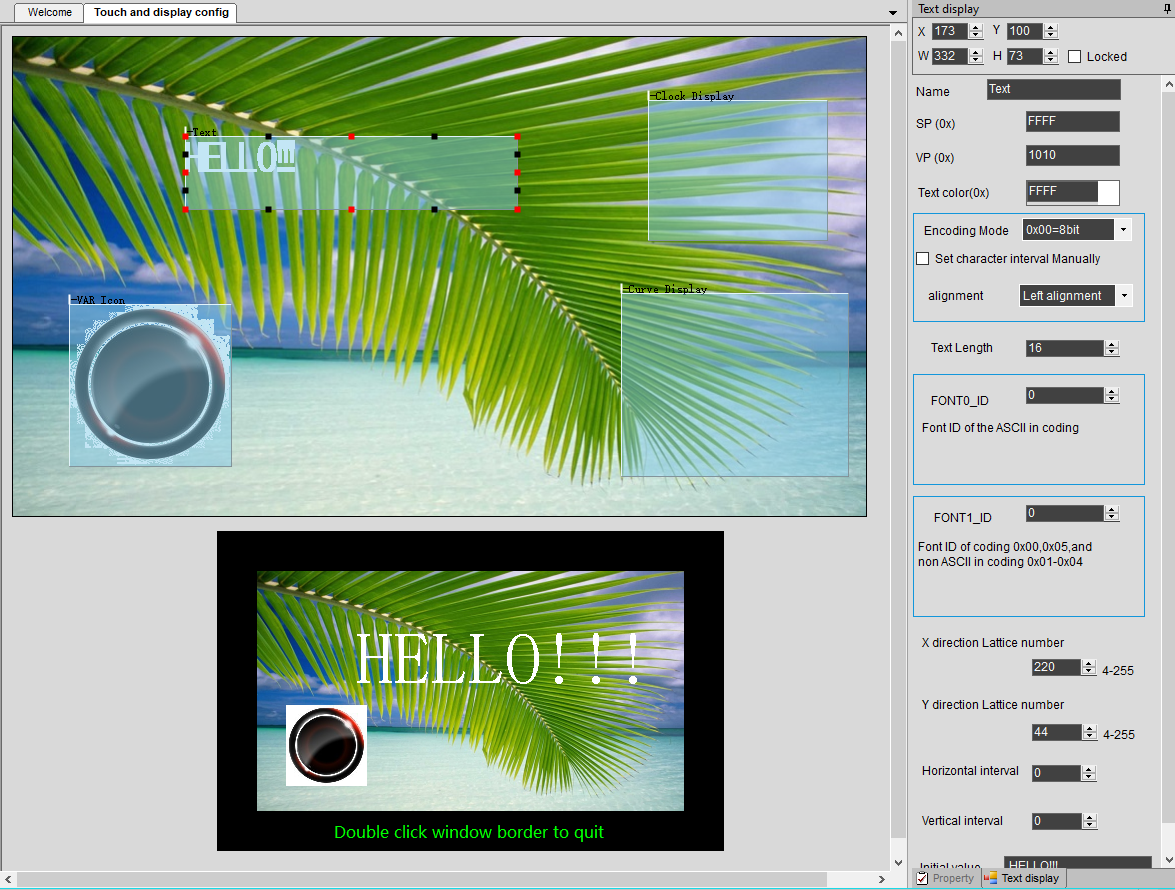Edit the Initial value field

(1077, 863)
